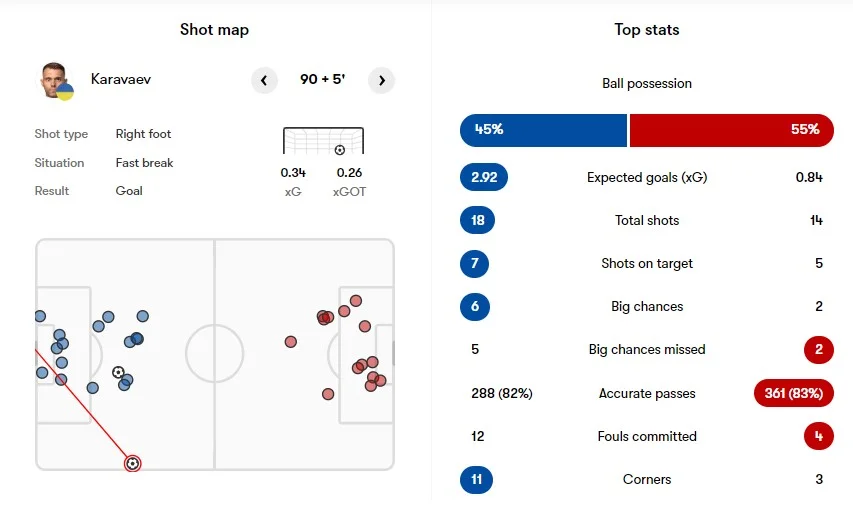Click the 90 + 5' shot minute label
This screenshot has height=505, width=853.
322,80
